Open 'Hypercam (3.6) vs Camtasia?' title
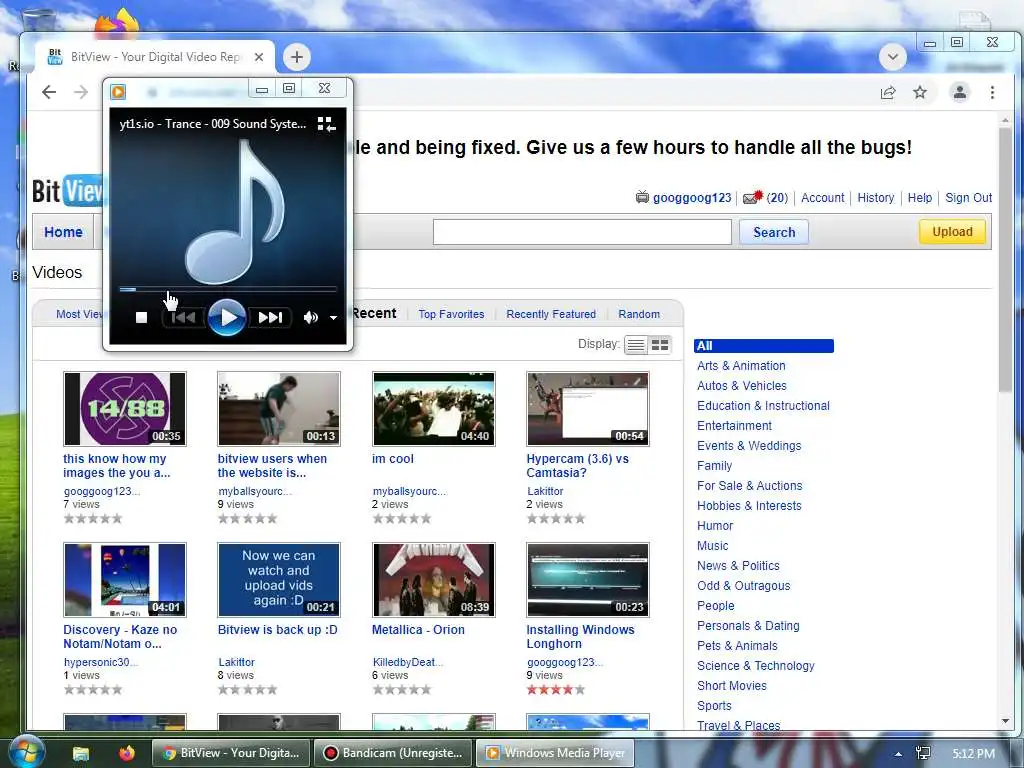This screenshot has width=1024, height=768. pyautogui.click(x=577, y=466)
